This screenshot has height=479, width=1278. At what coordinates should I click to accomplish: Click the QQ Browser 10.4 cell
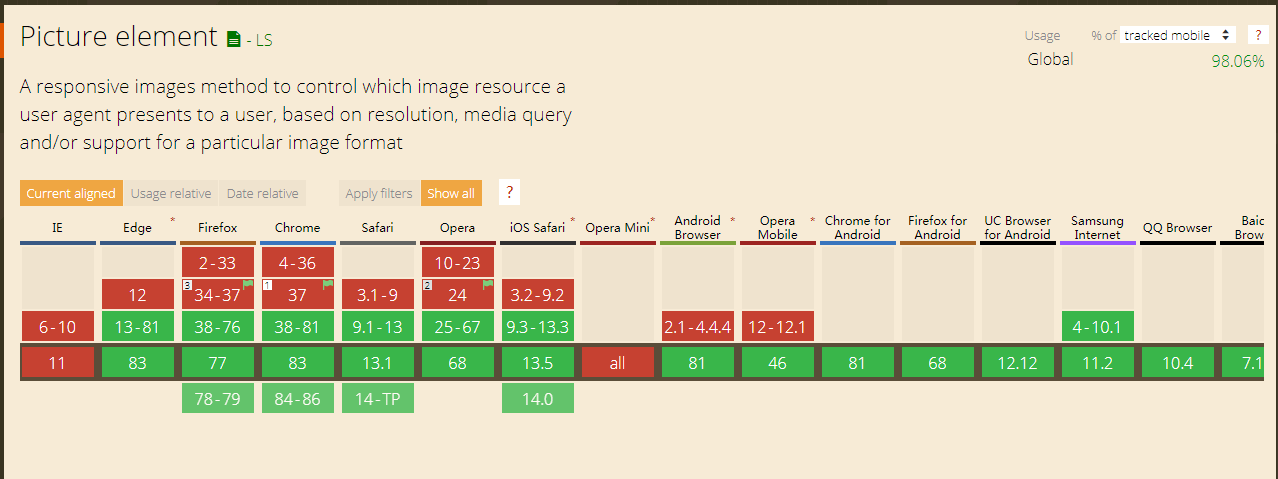click(1177, 363)
